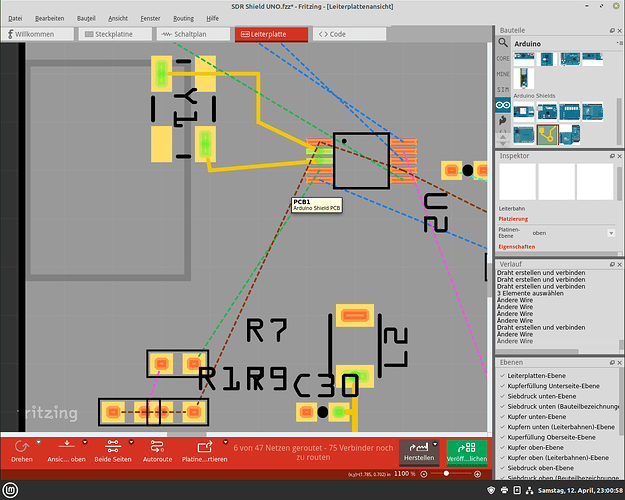Open the Routing menu

[183, 18]
